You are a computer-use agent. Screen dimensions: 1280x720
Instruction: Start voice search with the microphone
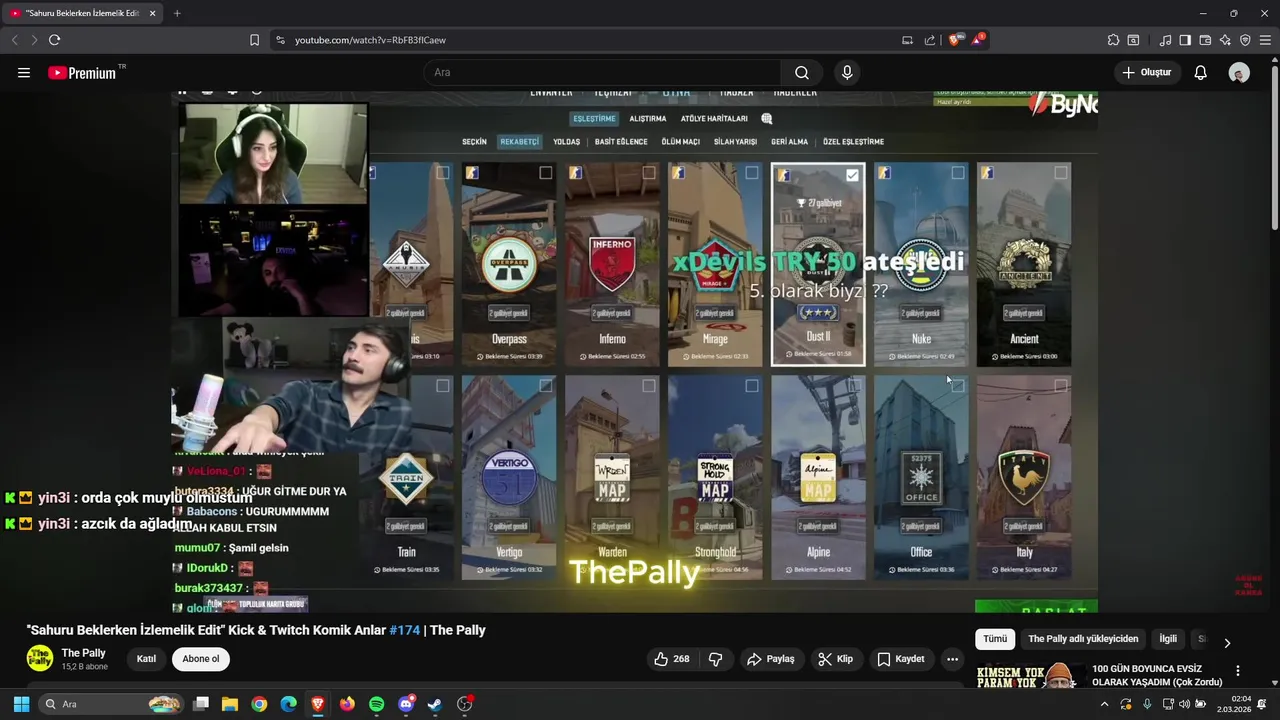[847, 73]
